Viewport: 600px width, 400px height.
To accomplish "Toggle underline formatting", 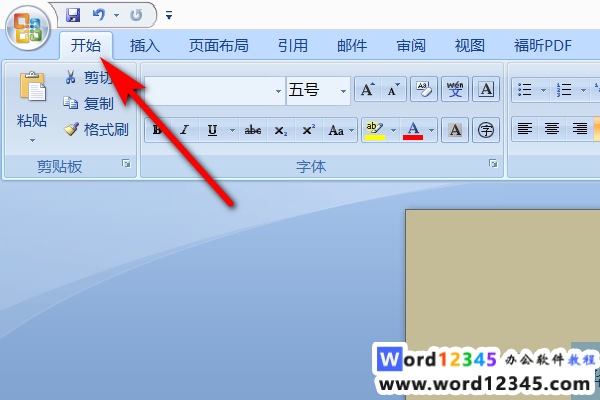I will coord(213,130).
